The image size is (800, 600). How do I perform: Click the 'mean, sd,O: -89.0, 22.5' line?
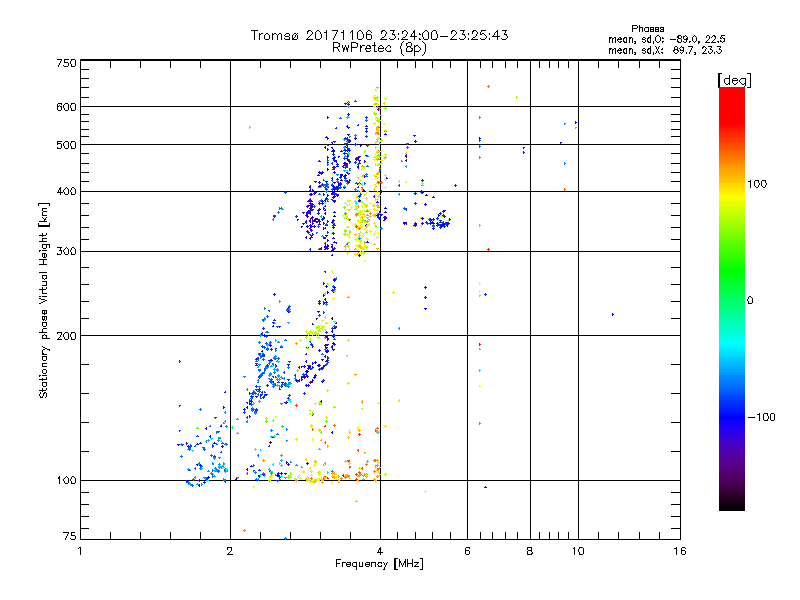[666, 39]
